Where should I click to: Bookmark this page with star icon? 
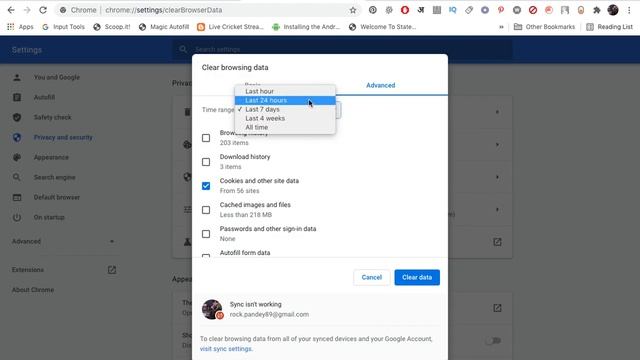[353, 10]
